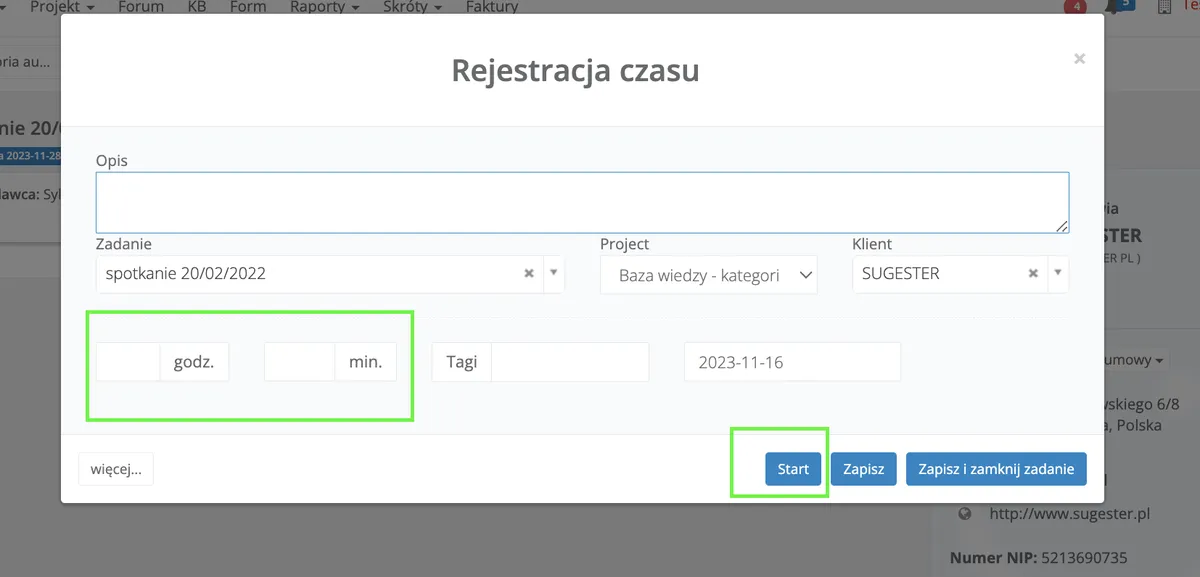
Task: Clear the Zadanie selection with its x
Action: (x=529, y=273)
